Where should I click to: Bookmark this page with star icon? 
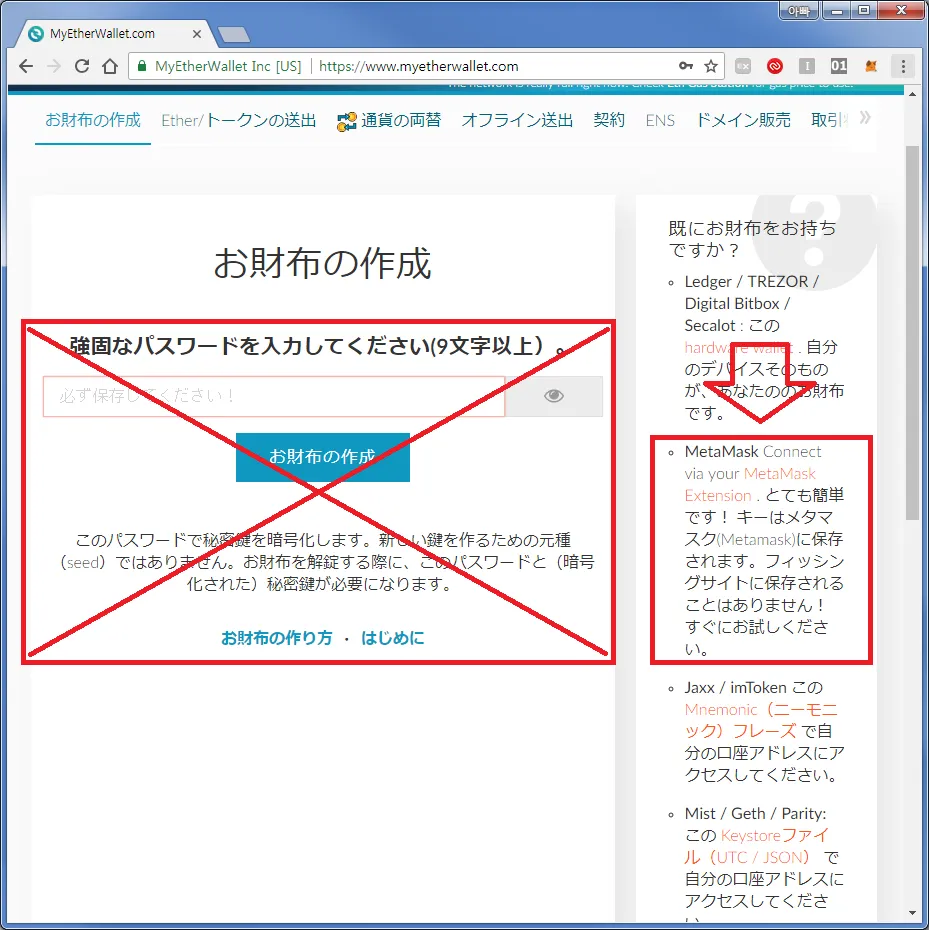coord(711,66)
